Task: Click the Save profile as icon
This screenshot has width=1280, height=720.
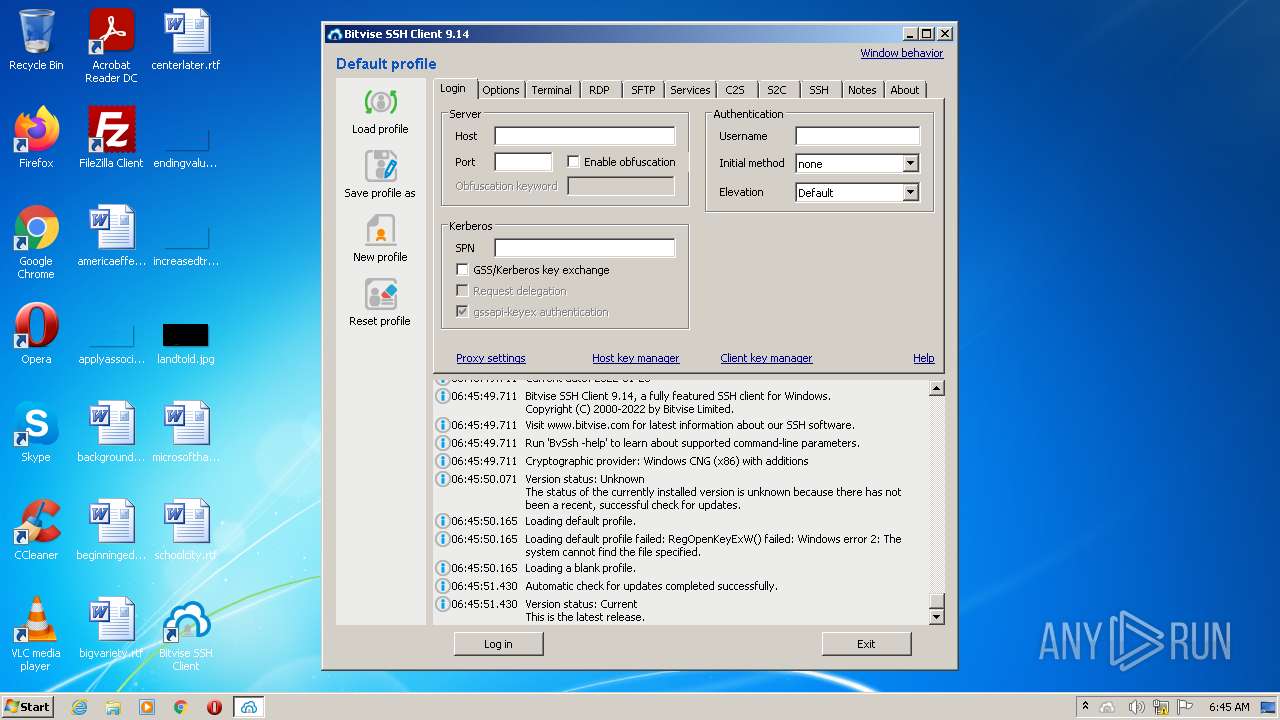Action: [380, 166]
